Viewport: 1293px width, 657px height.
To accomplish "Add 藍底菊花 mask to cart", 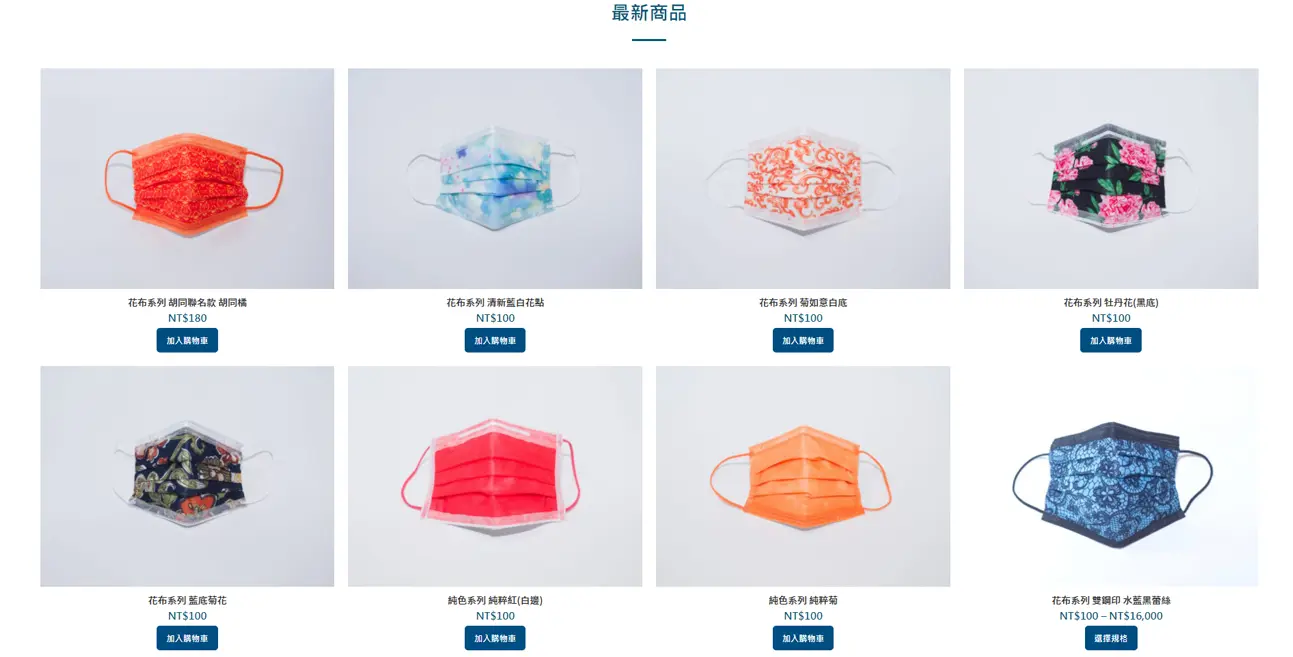I will pos(187,638).
